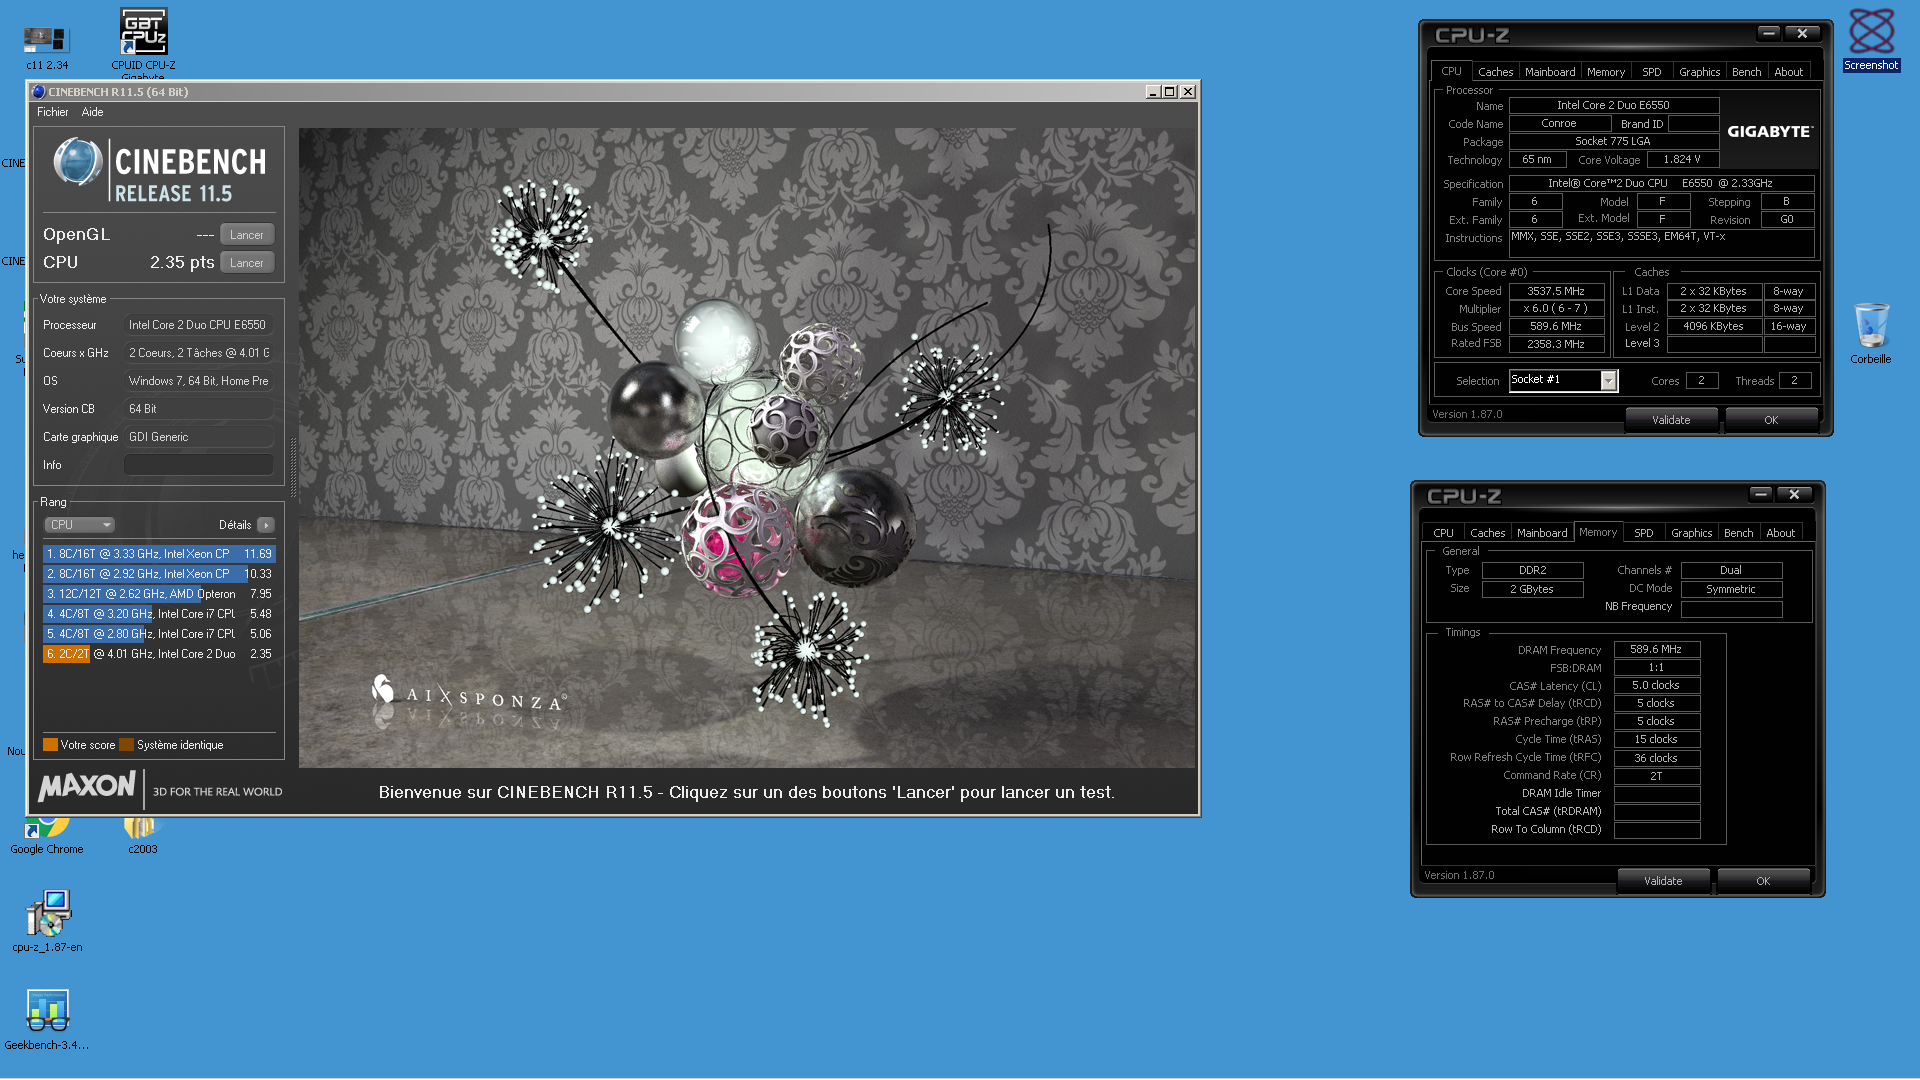Click Validate in lower CPU-Z memory window
Screen dimensions: 1920x1080
[1663, 881]
